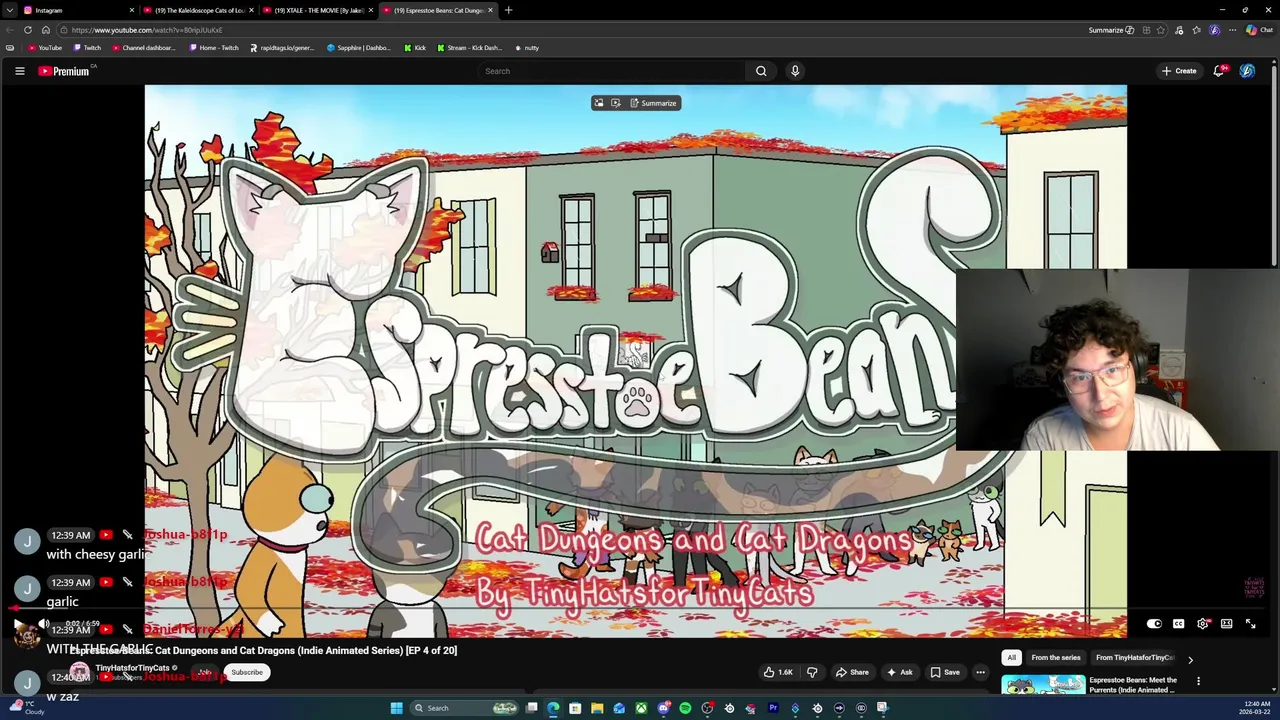
Task: Open Meet the Purrents video thumbnail
Action: [x=1043, y=685]
